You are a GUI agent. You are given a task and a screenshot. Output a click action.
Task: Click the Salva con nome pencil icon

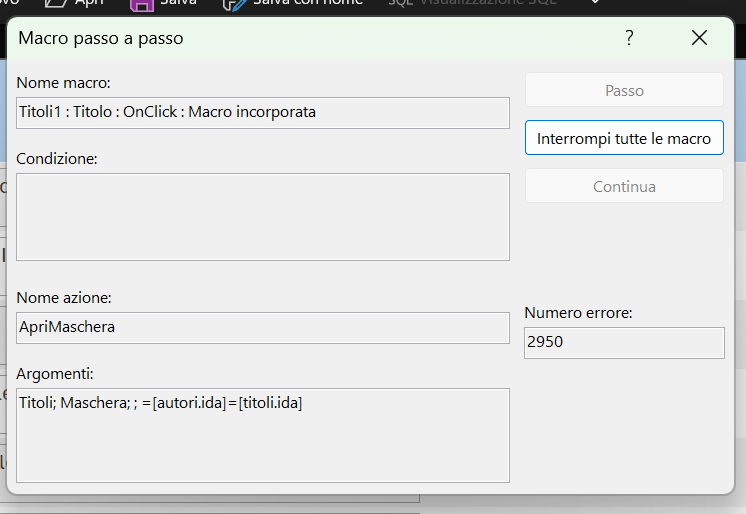click(x=235, y=5)
